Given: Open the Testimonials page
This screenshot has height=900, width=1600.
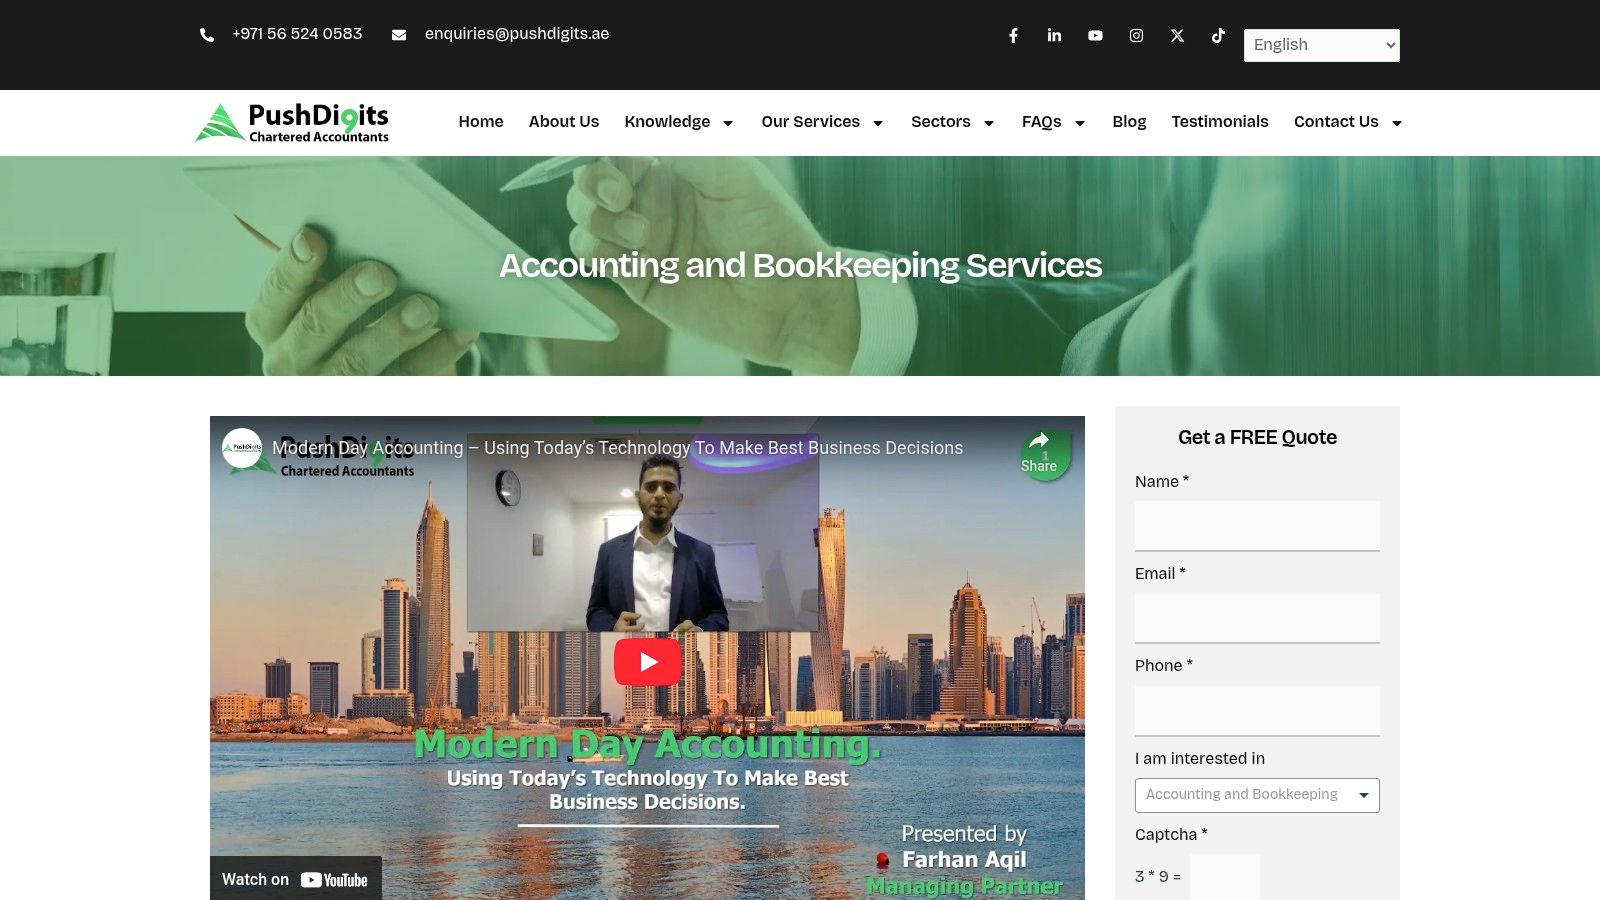Looking at the screenshot, I should pos(1219,122).
